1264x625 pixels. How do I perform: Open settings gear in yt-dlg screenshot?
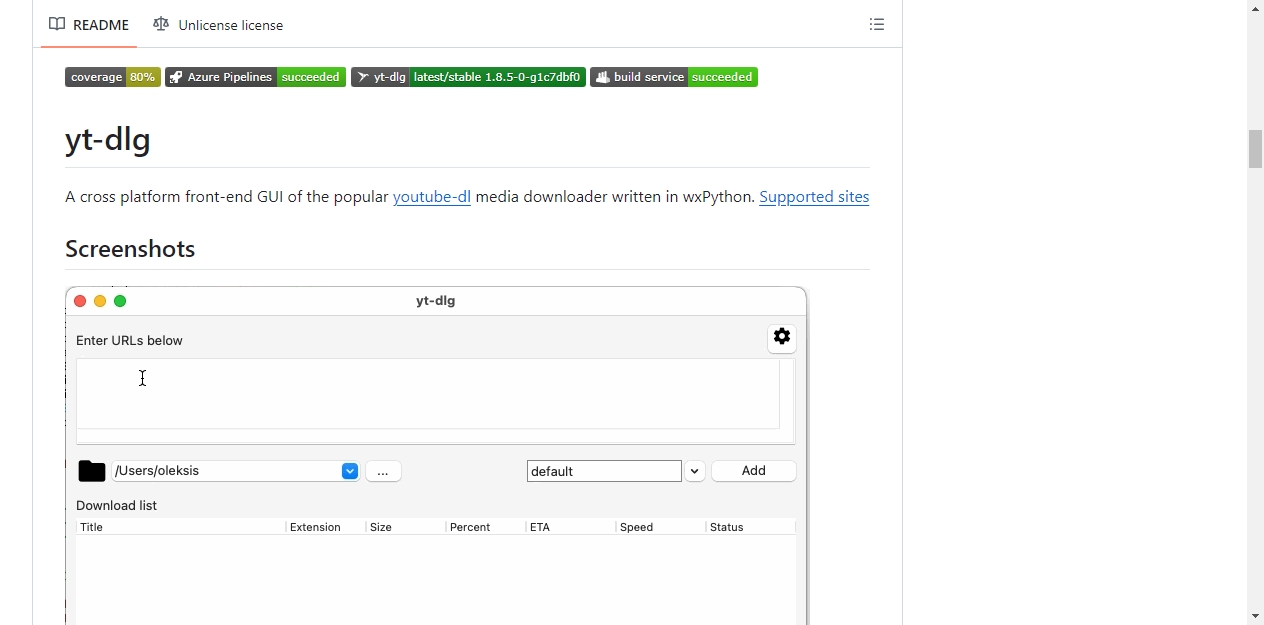[x=782, y=338]
